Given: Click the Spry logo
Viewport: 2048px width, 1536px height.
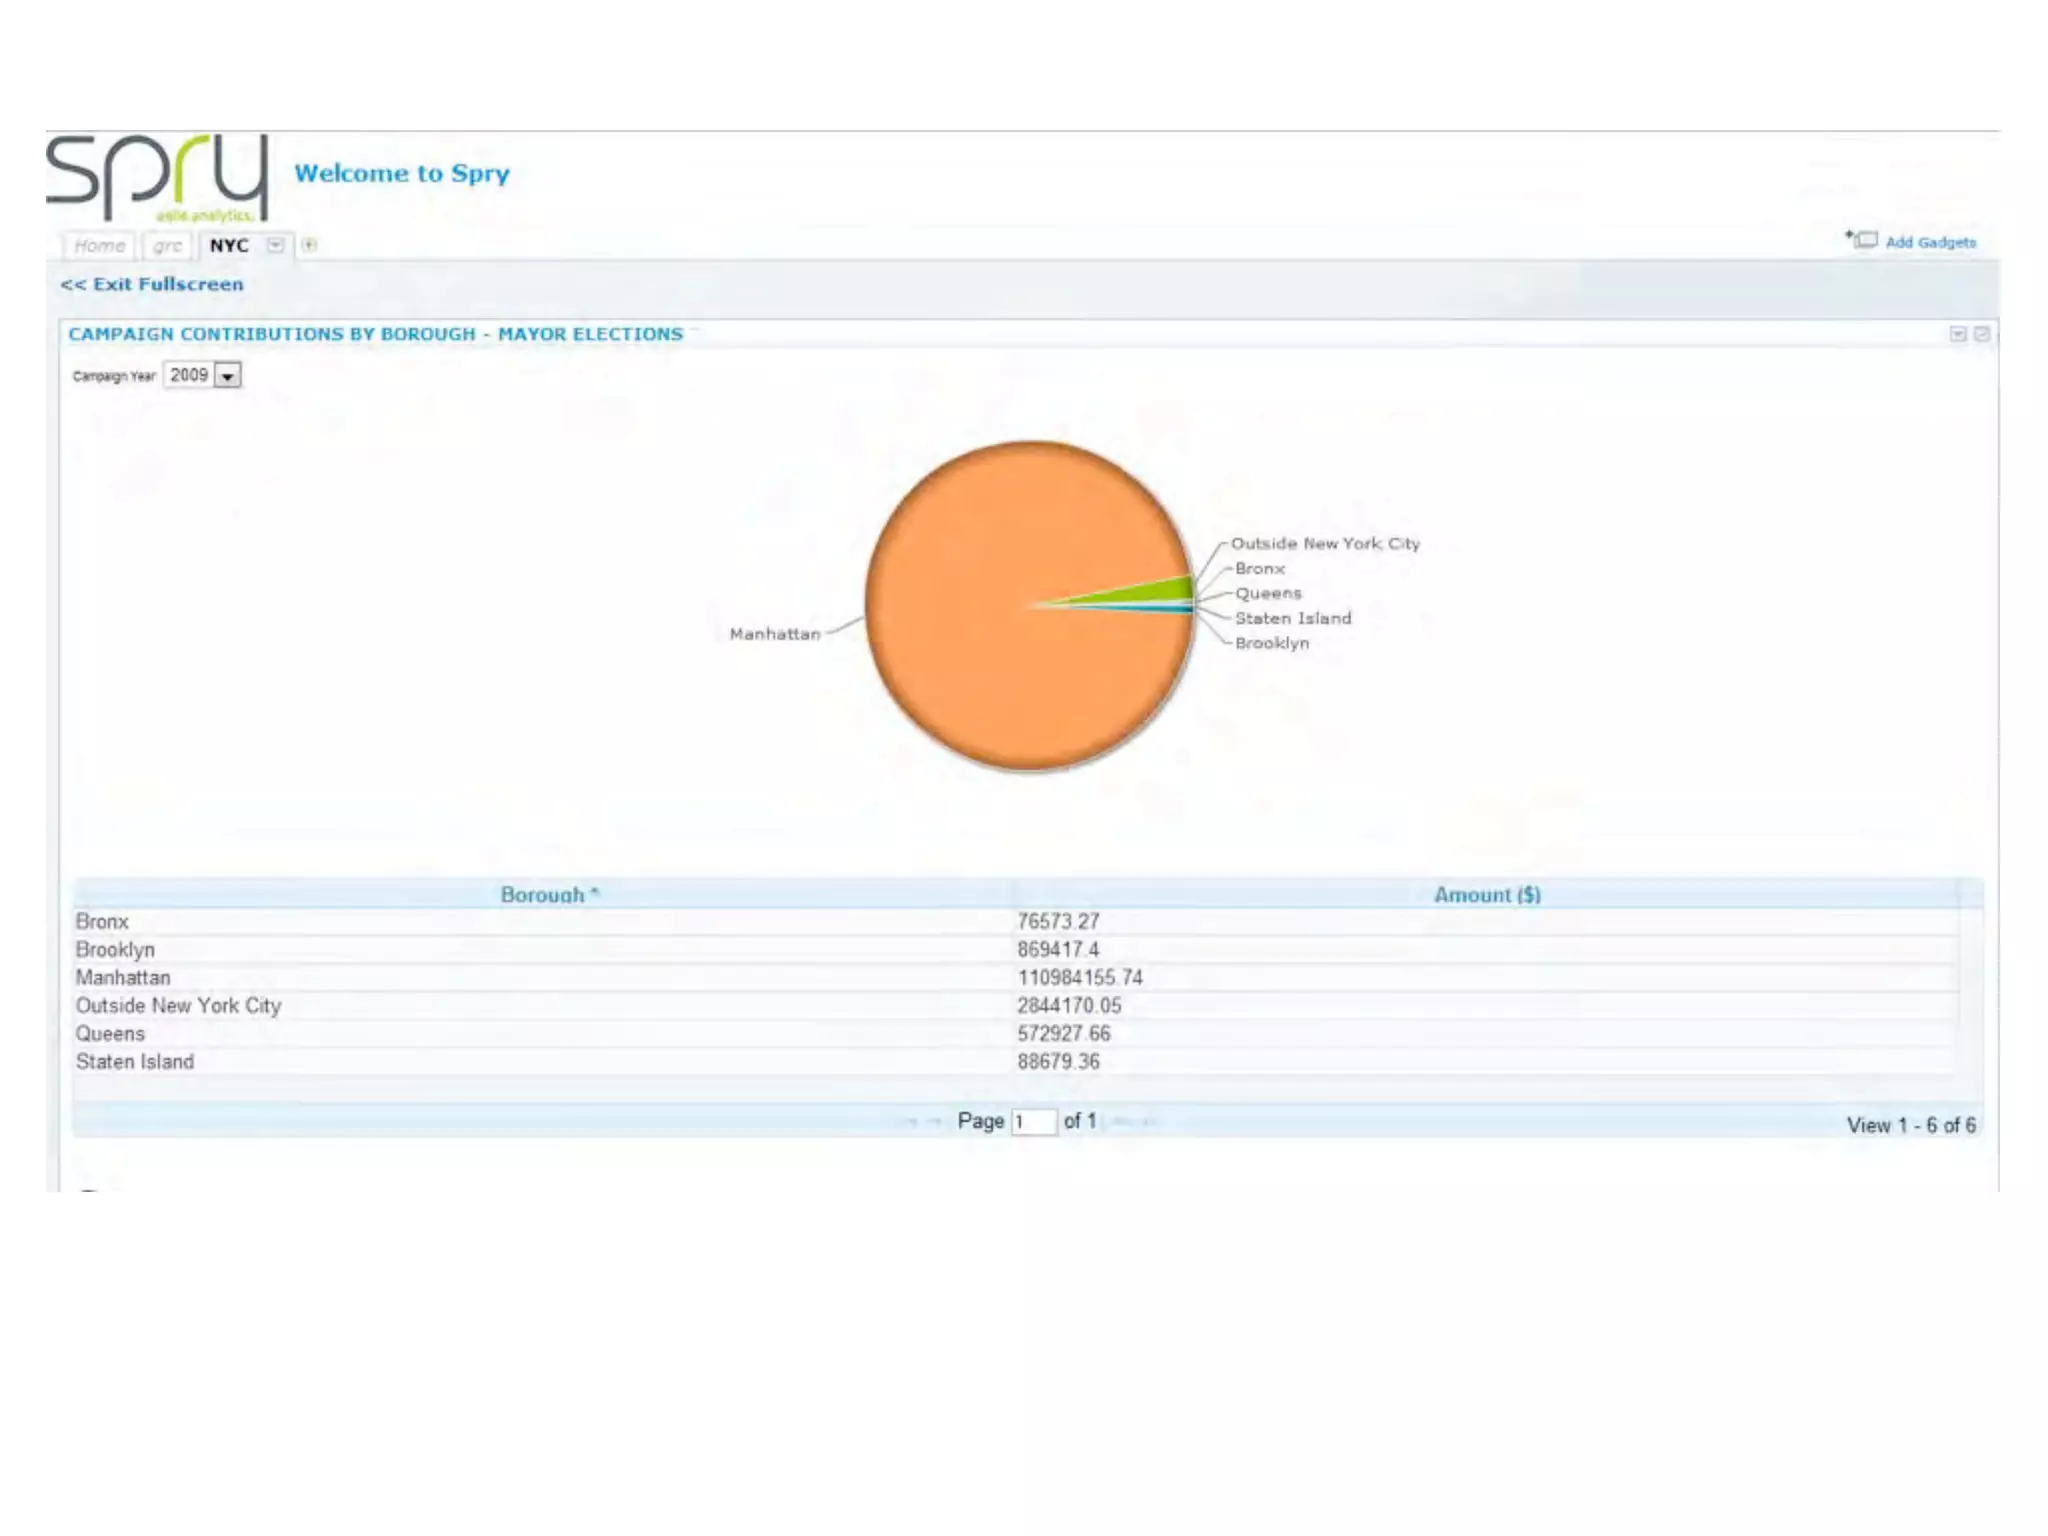Looking at the screenshot, I should pyautogui.click(x=158, y=178).
